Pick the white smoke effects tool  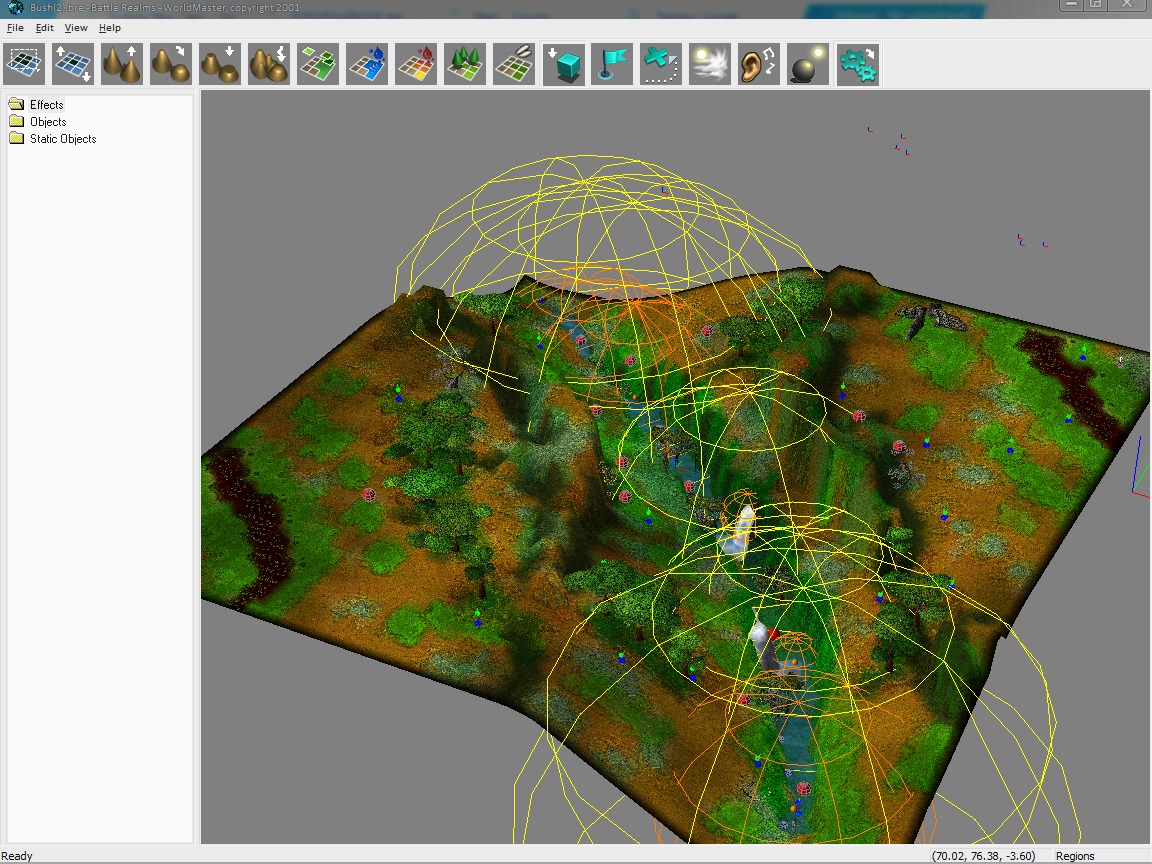pyautogui.click(x=710, y=64)
